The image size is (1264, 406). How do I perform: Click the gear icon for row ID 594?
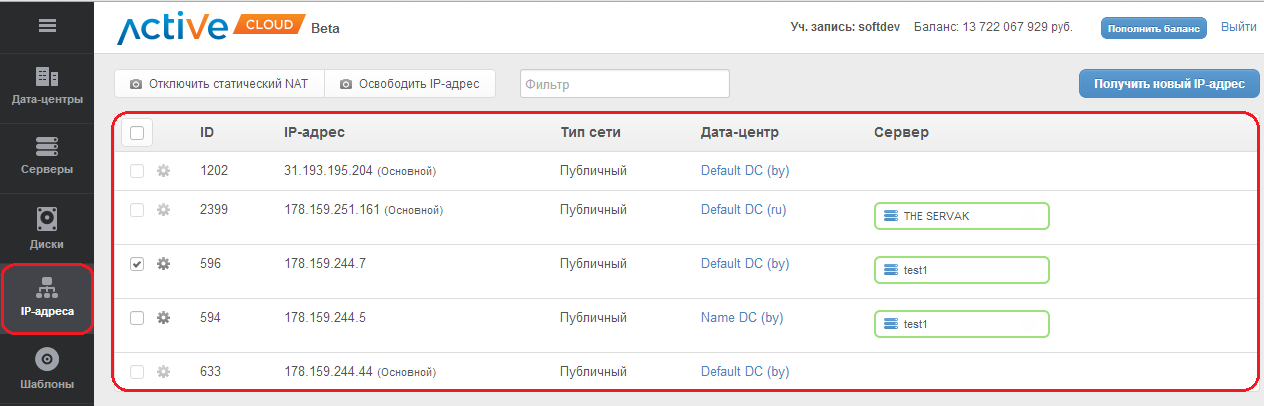tap(164, 318)
